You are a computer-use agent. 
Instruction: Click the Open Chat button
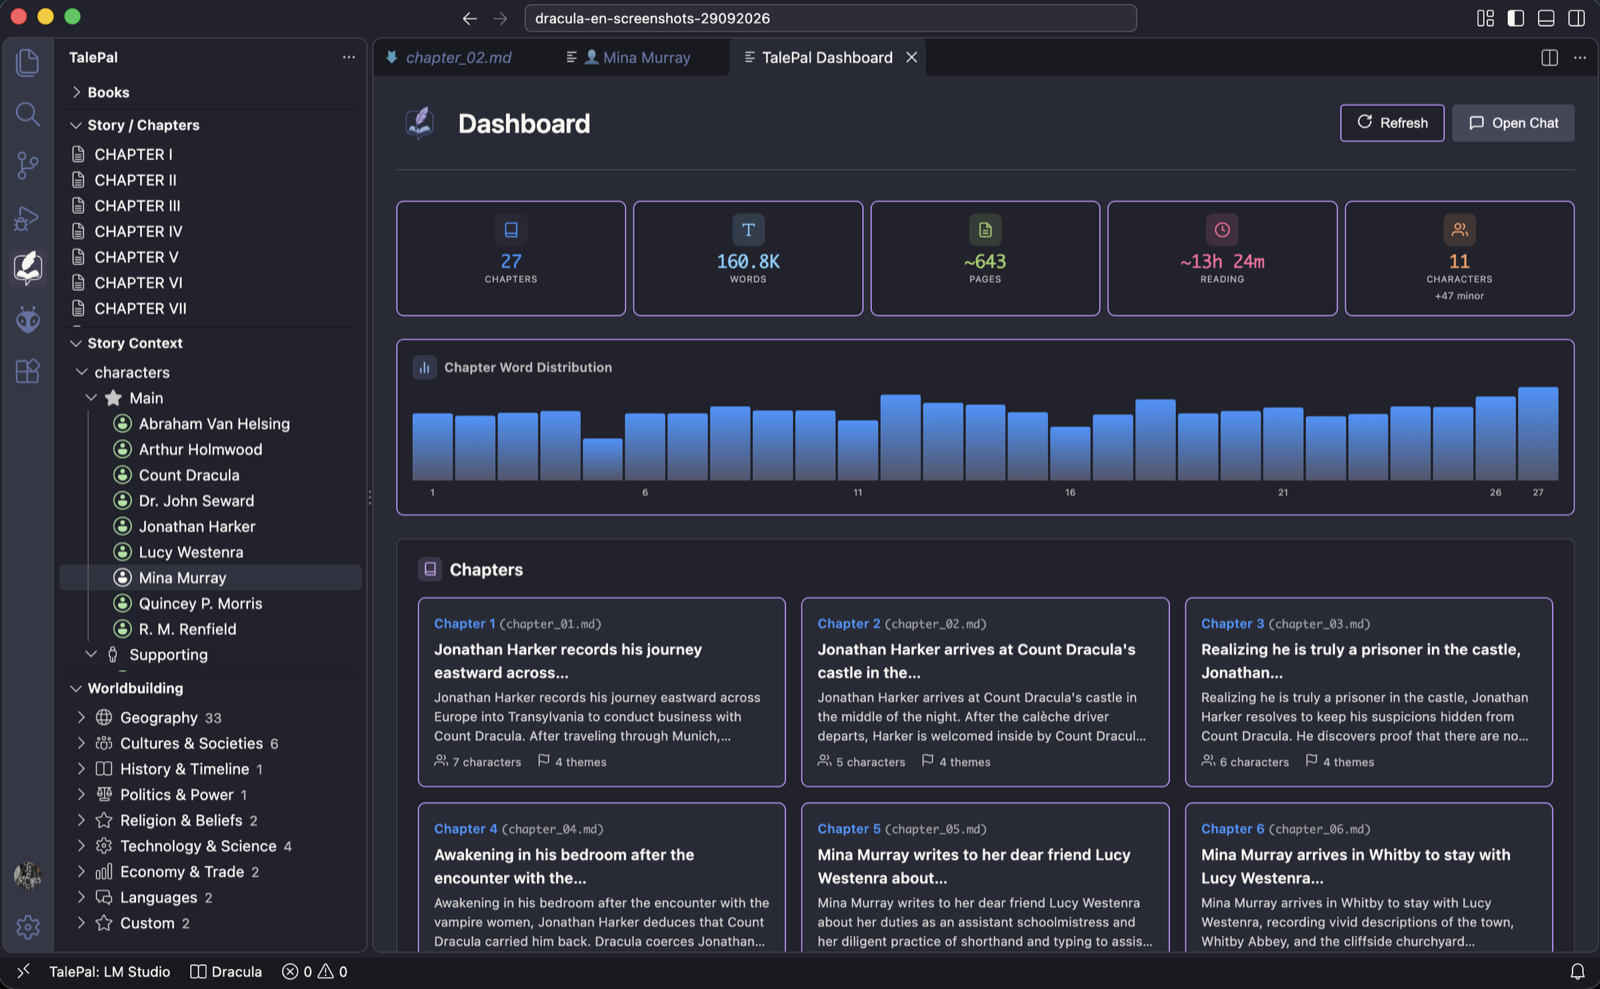point(1513,123)
